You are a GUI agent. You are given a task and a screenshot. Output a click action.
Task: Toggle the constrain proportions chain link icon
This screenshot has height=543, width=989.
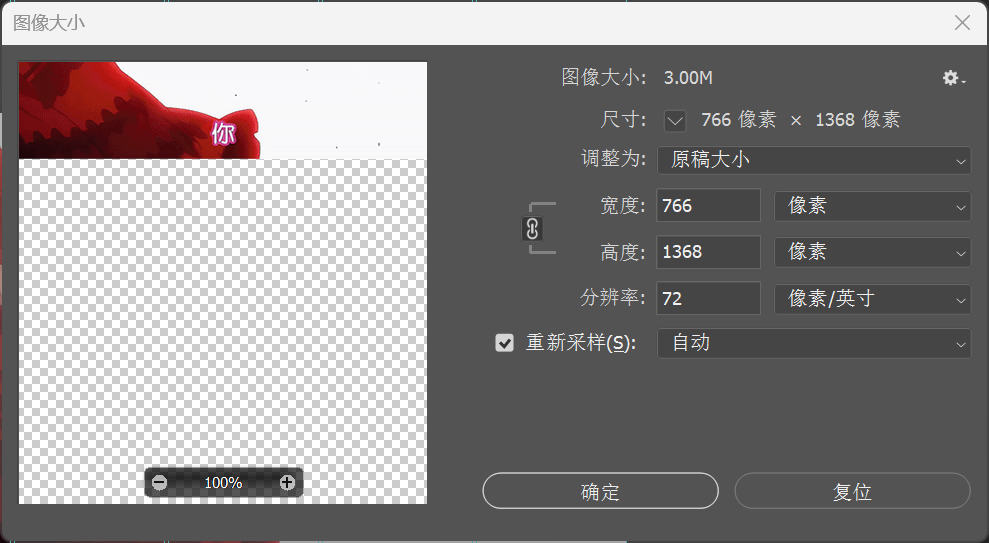(x=532, y=229)
